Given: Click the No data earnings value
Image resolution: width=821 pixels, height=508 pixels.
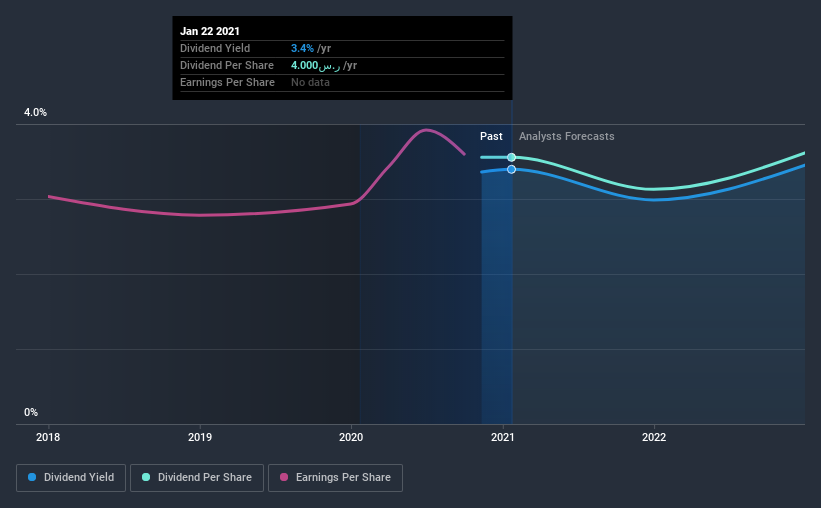Looking at the screenshot, I should tap(310, 82).
